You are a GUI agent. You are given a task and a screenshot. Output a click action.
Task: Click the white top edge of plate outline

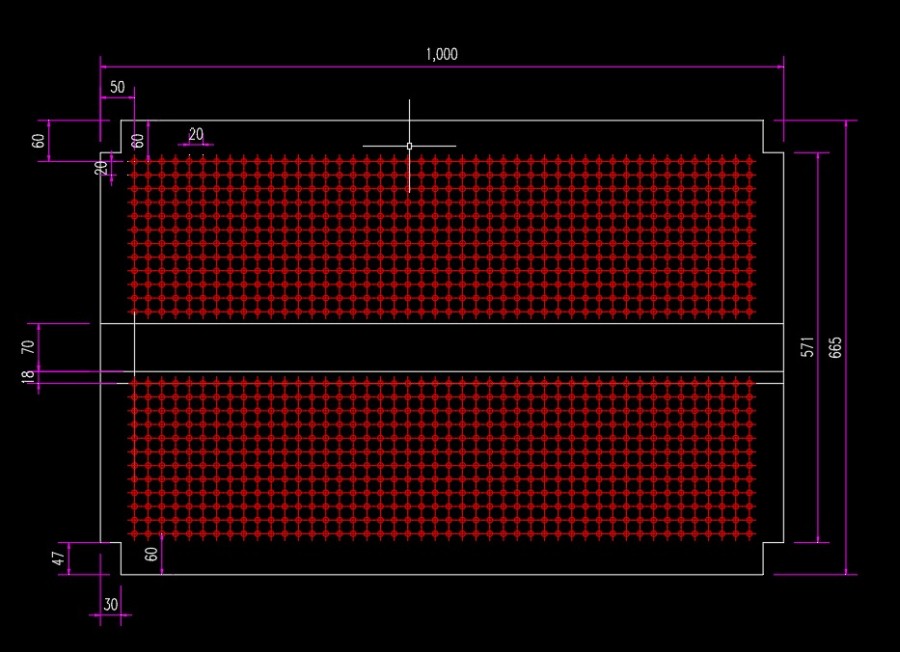point(442,121)
